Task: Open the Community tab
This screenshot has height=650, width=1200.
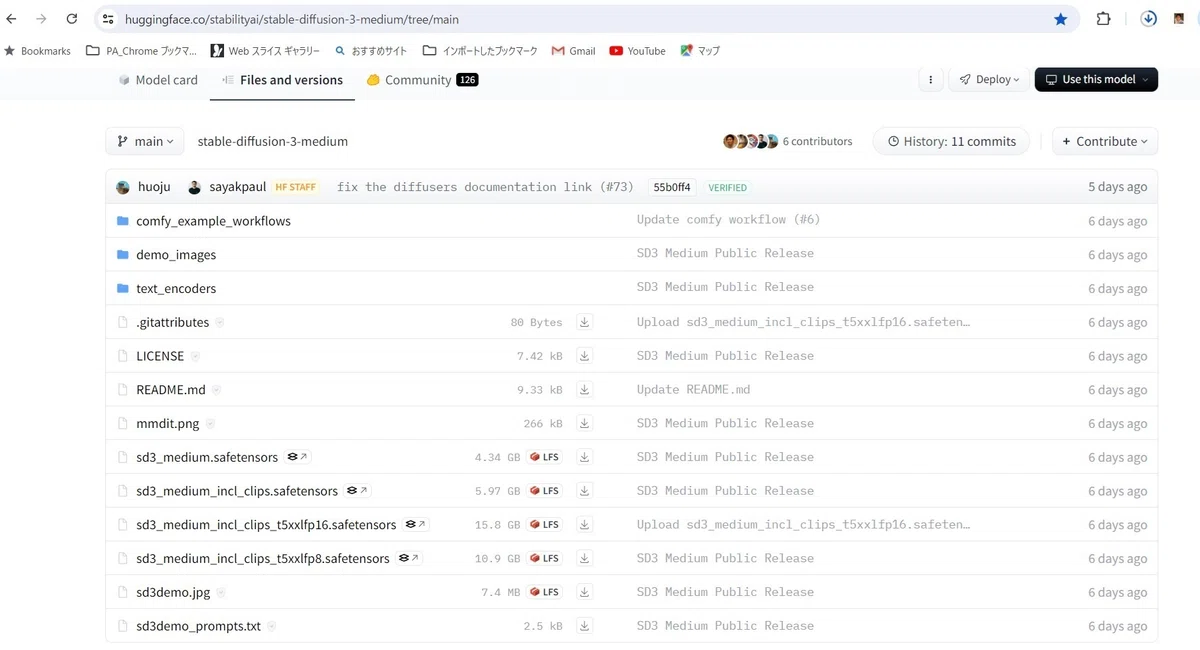Action: (x=422, y=80)
